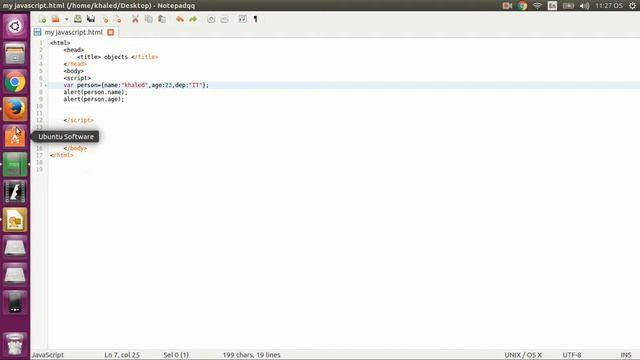Click the INS insert mode indicator
The image size is (640, 360).
[x=626, y=355]
